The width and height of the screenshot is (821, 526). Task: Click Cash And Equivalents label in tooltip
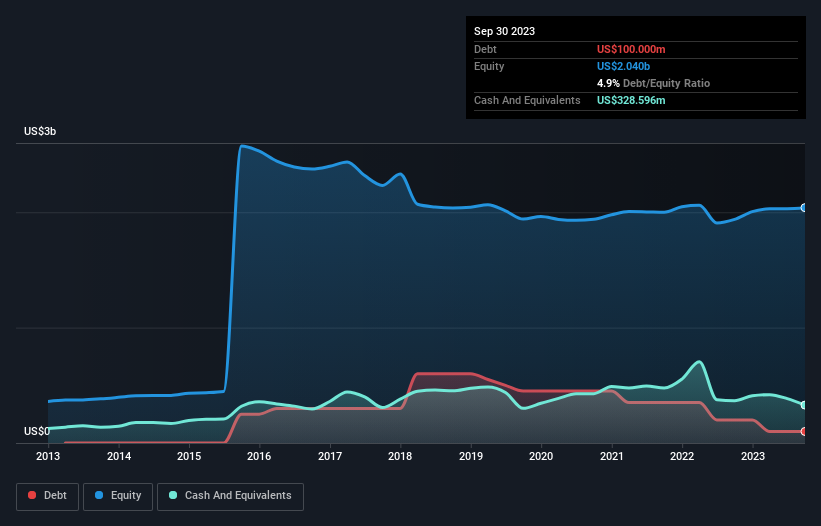coord(527,100)
